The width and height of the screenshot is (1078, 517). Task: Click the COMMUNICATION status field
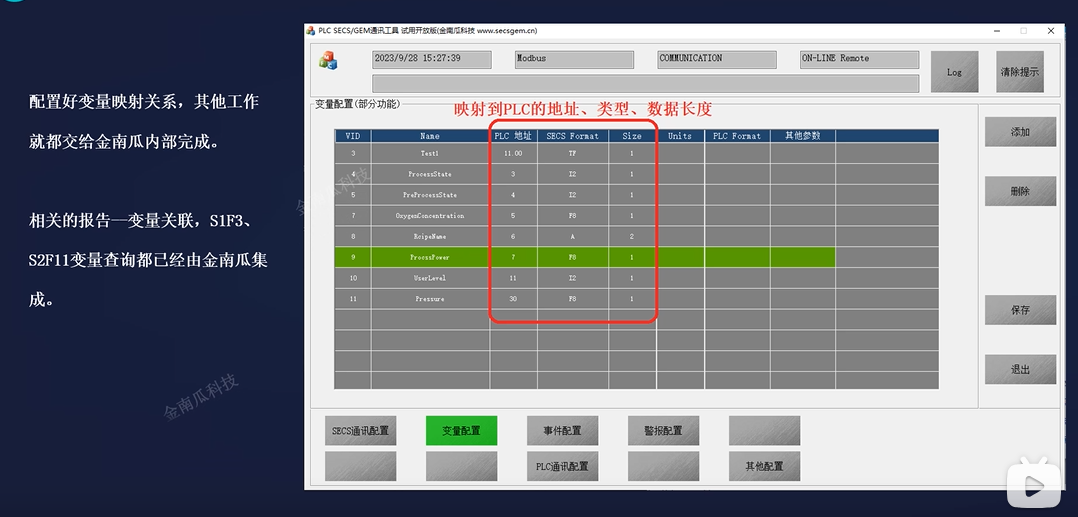(x=717, y=59)
